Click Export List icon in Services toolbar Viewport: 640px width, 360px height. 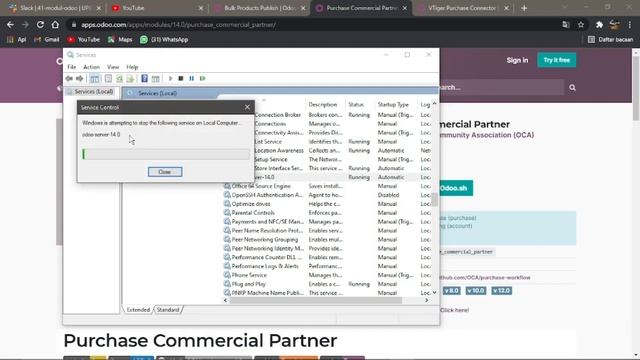tap(130, 78)
